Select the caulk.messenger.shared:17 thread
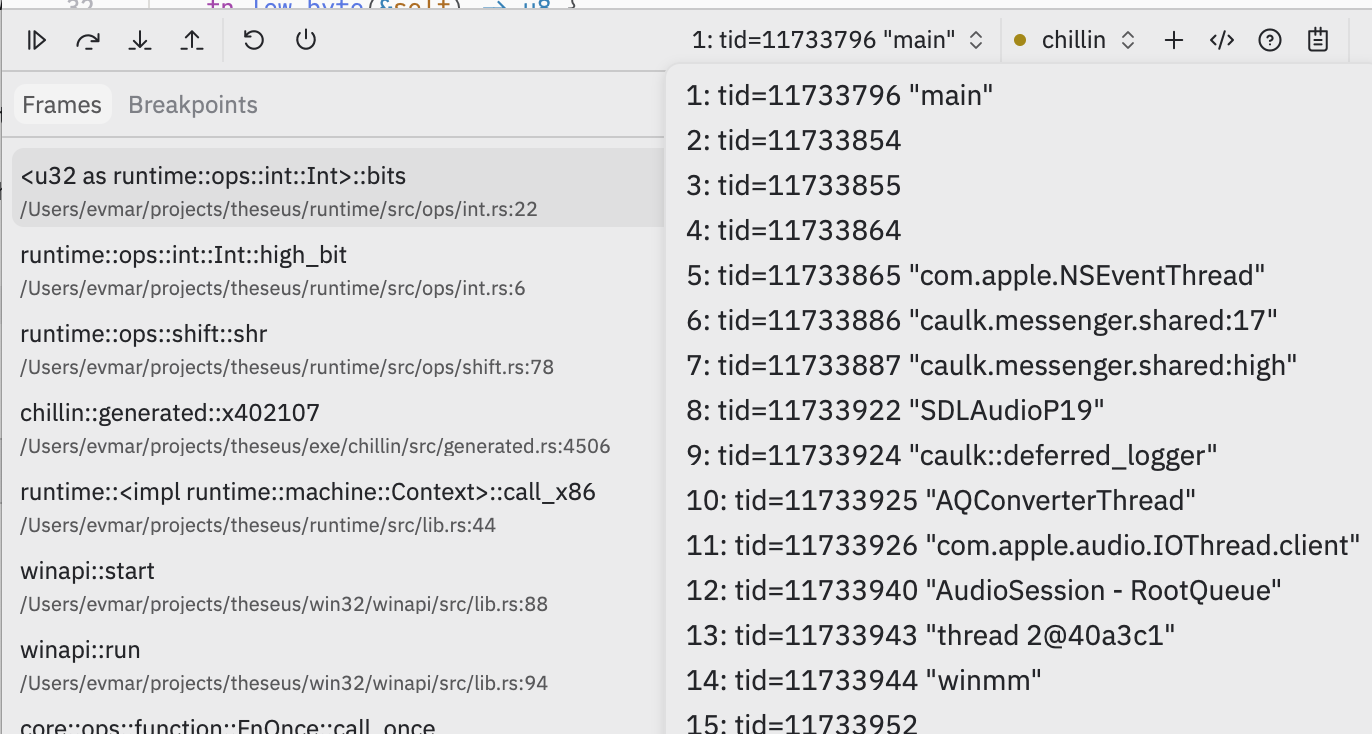This screenshot has width=1372, height=734. 982,321
